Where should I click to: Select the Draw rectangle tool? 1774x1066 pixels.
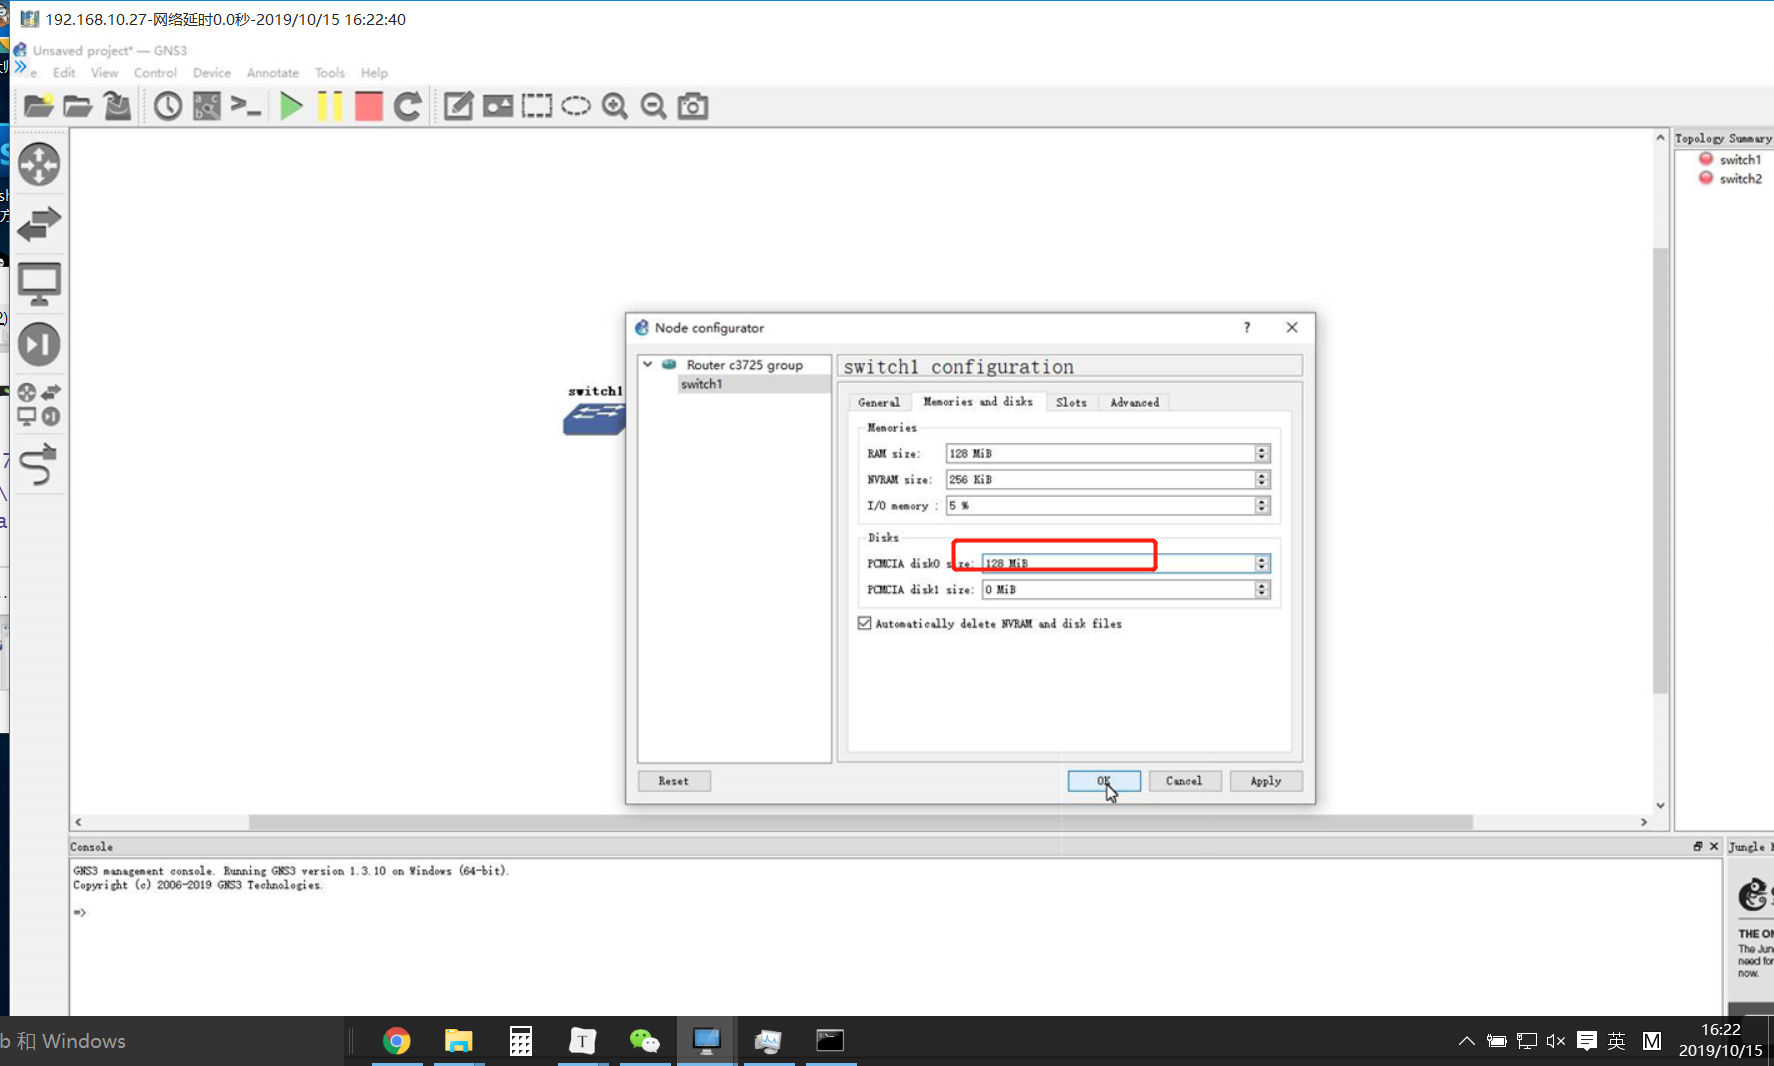pos(536,106)
